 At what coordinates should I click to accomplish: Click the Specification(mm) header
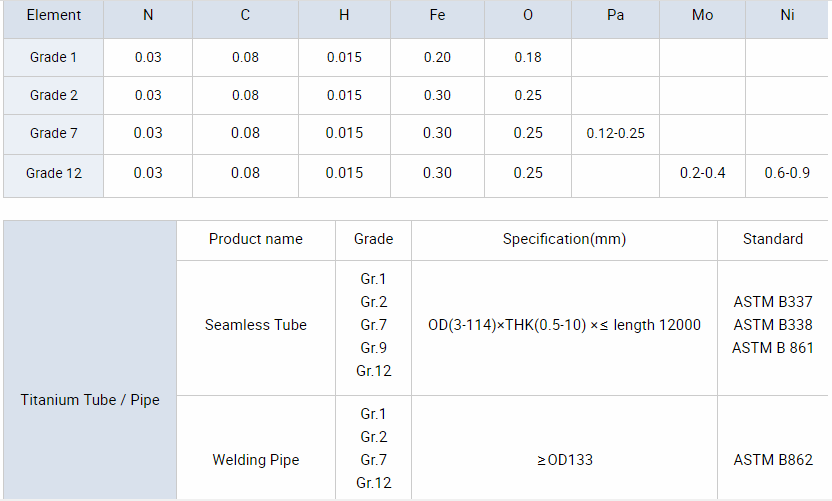click(564, 239)
